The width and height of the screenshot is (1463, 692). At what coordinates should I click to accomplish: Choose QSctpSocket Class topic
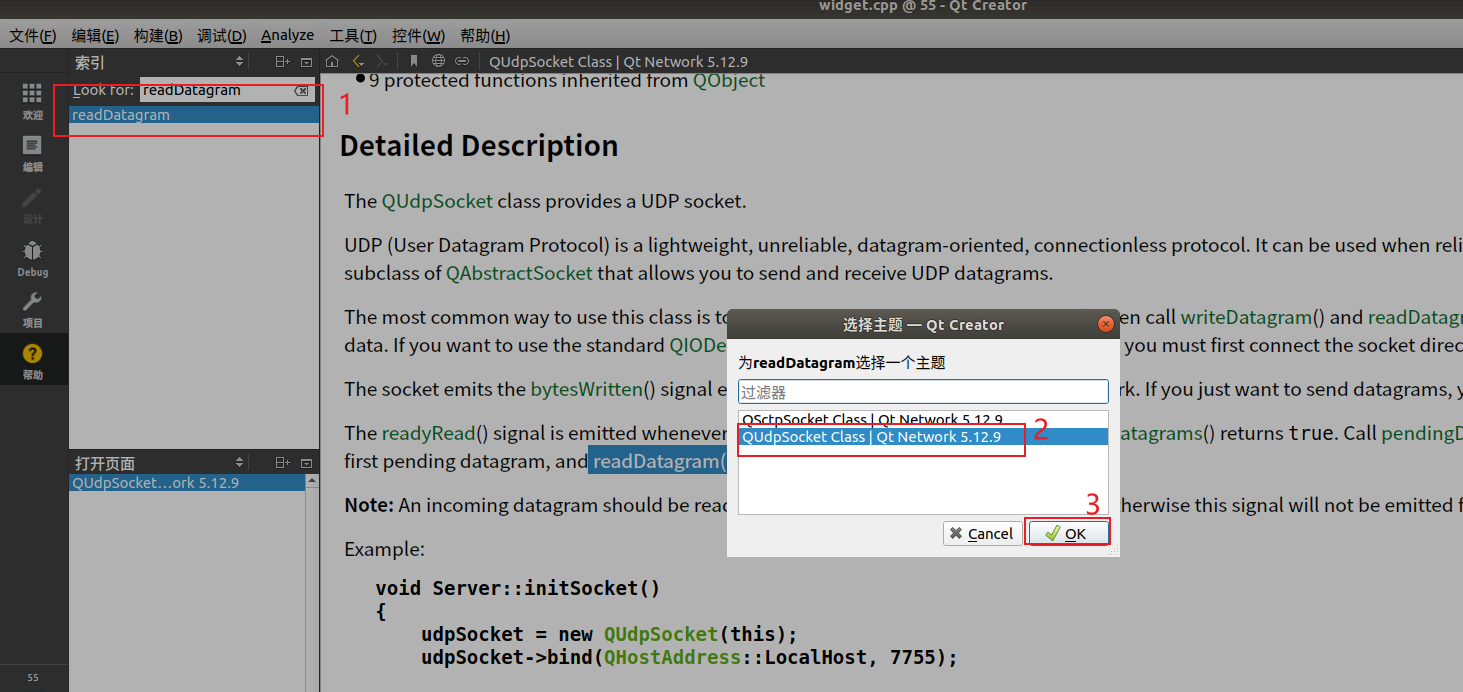923,420
